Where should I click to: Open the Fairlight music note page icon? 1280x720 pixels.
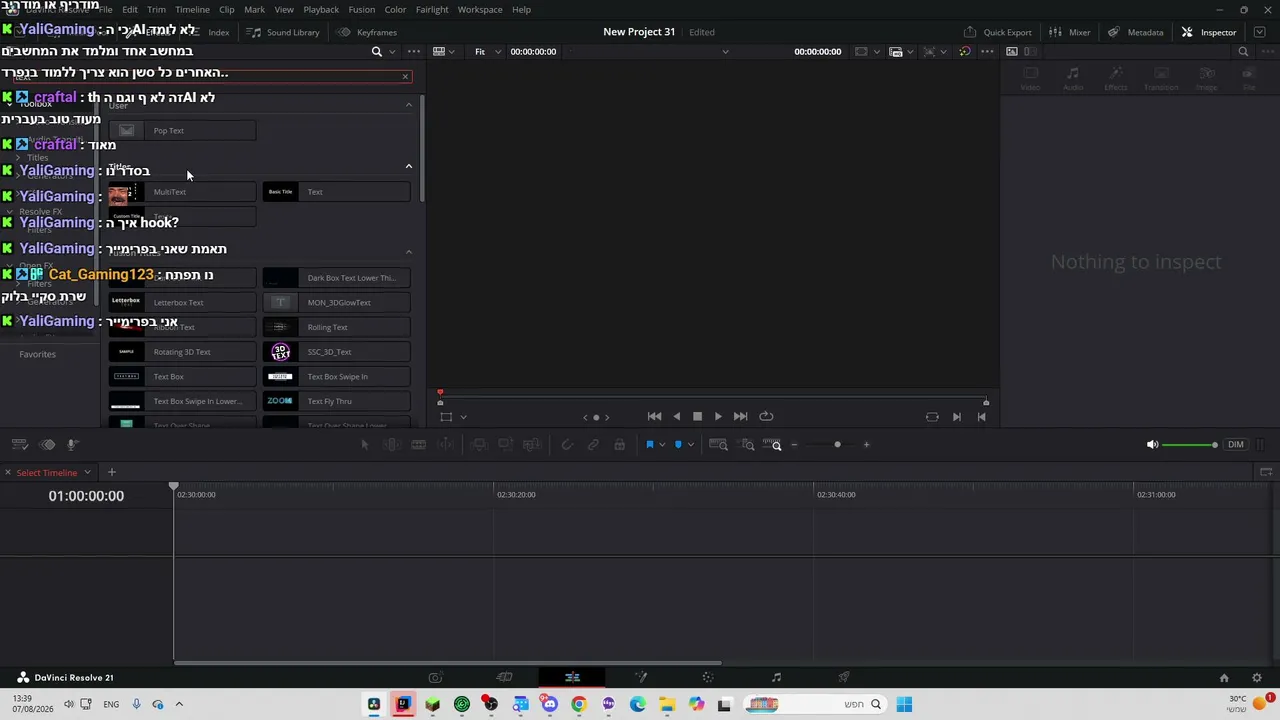click(776, 677)
